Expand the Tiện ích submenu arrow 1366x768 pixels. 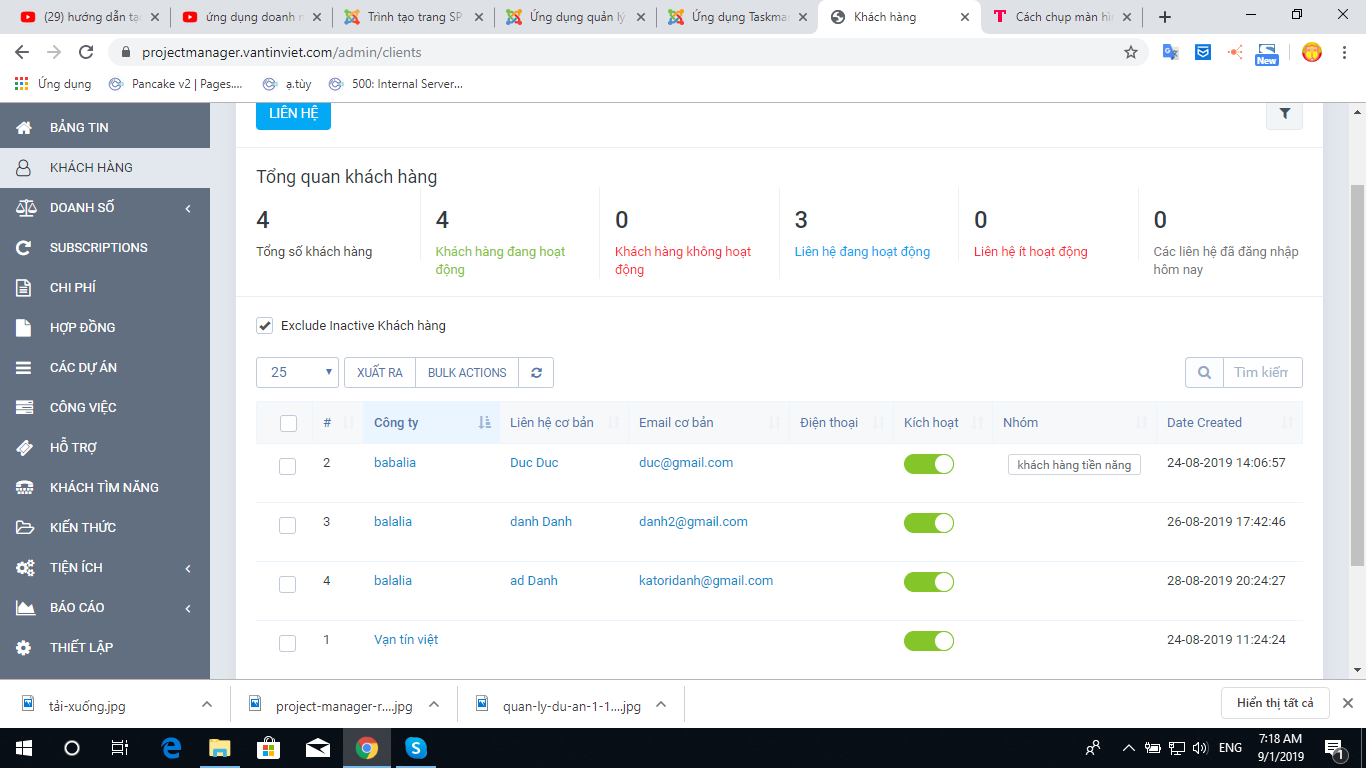[188, 568]
